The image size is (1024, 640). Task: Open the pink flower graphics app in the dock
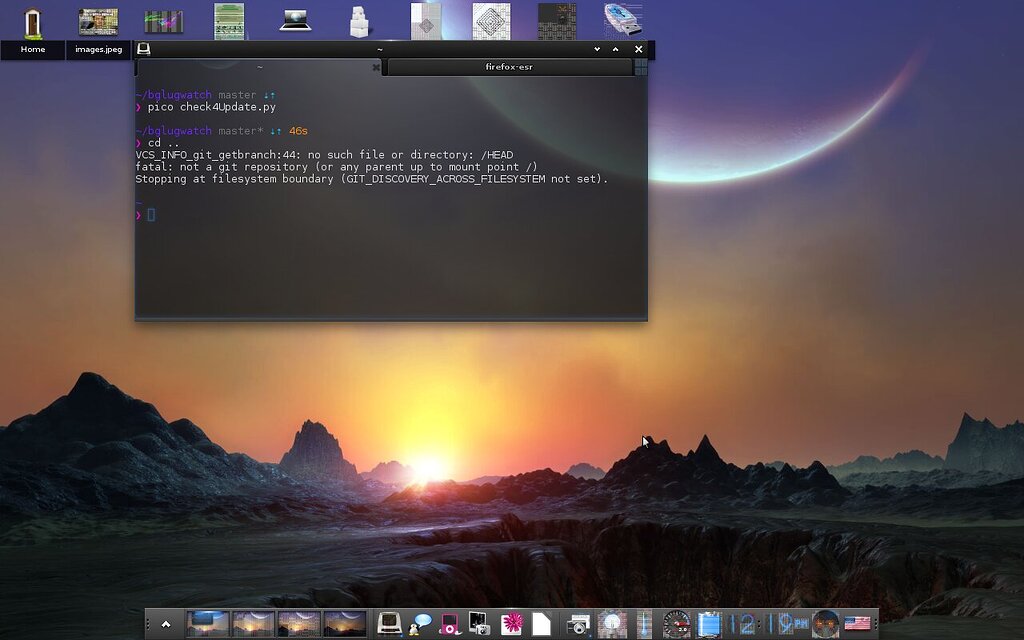[513, 623]
